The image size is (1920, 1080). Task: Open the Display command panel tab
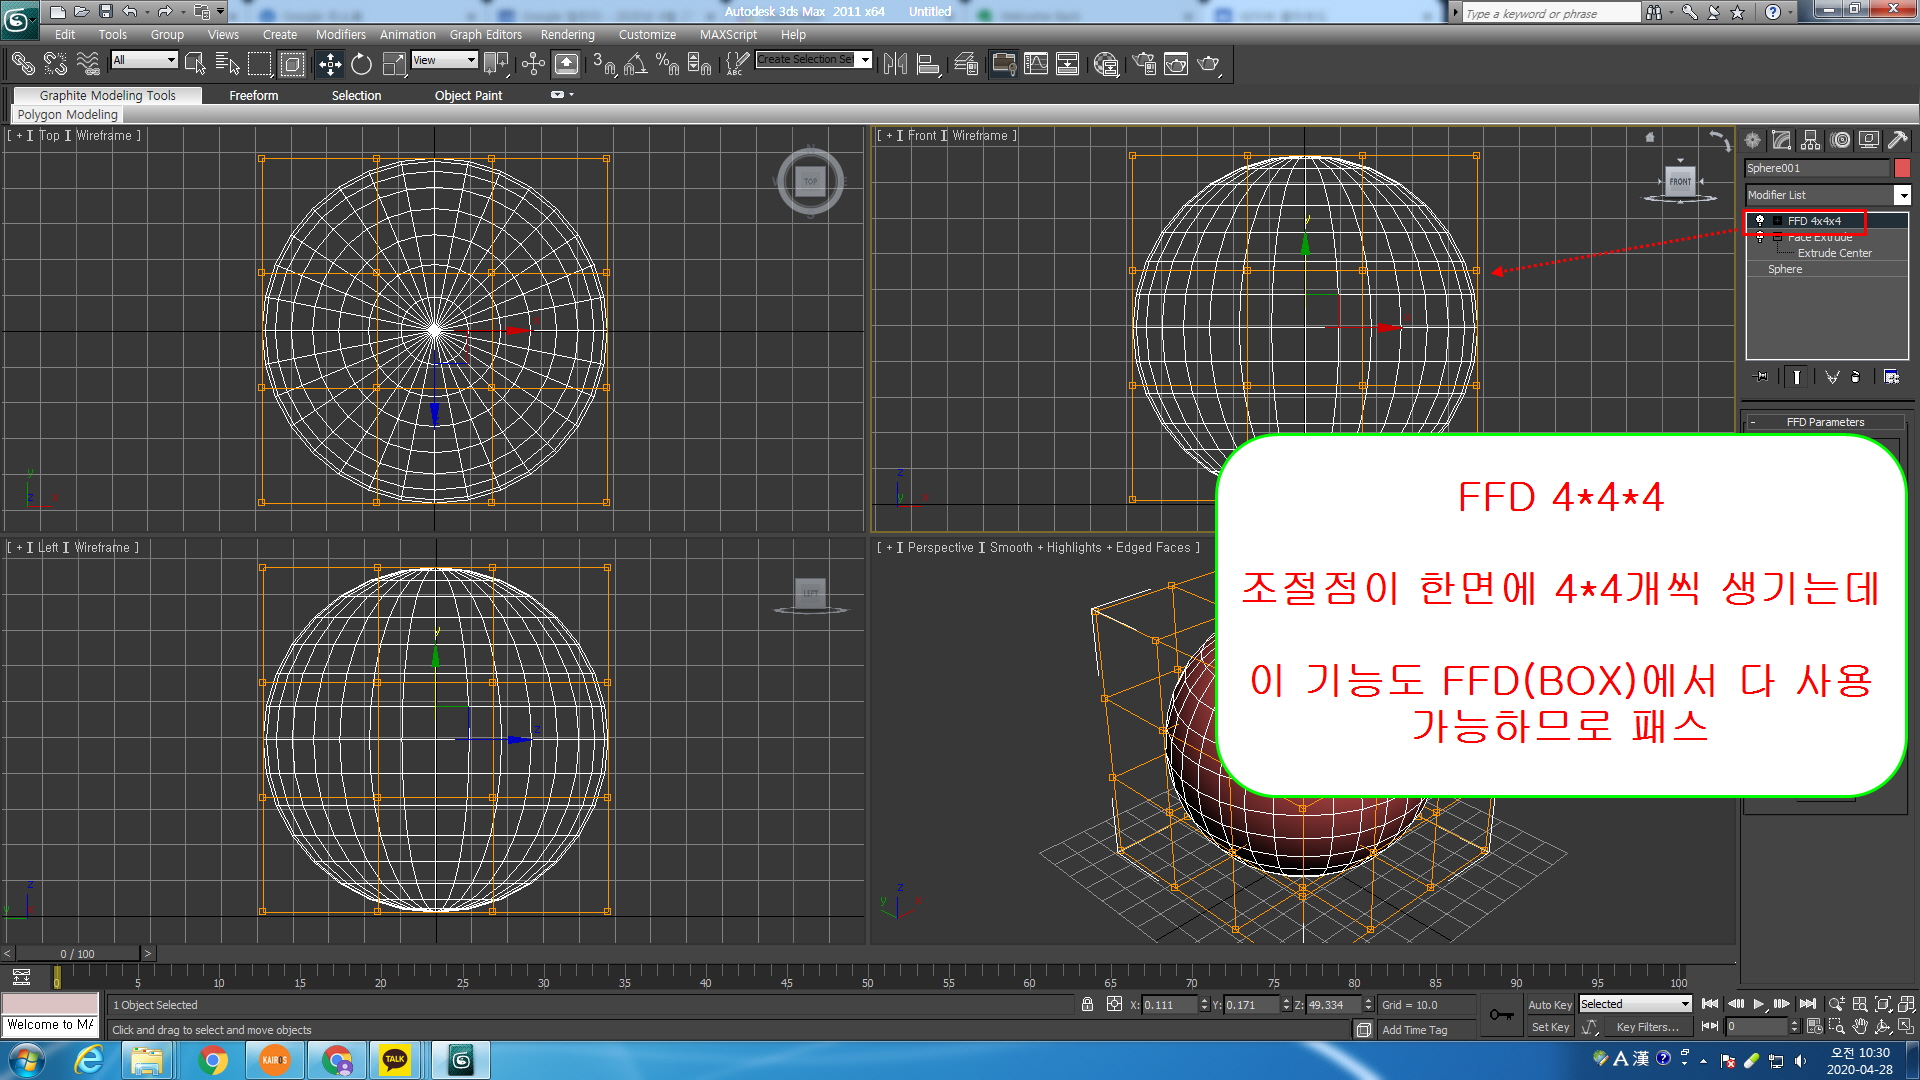[x=1868, y=140]
